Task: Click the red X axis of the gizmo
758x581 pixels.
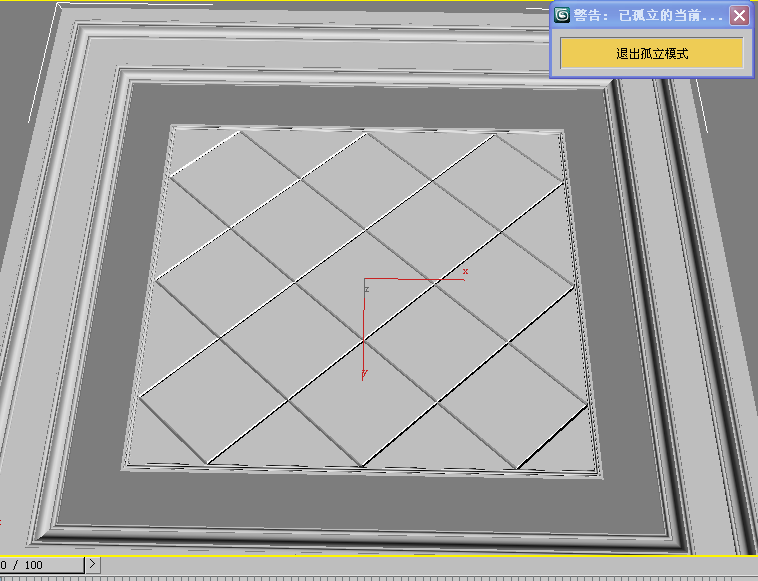Action: [x=414, y=278]
